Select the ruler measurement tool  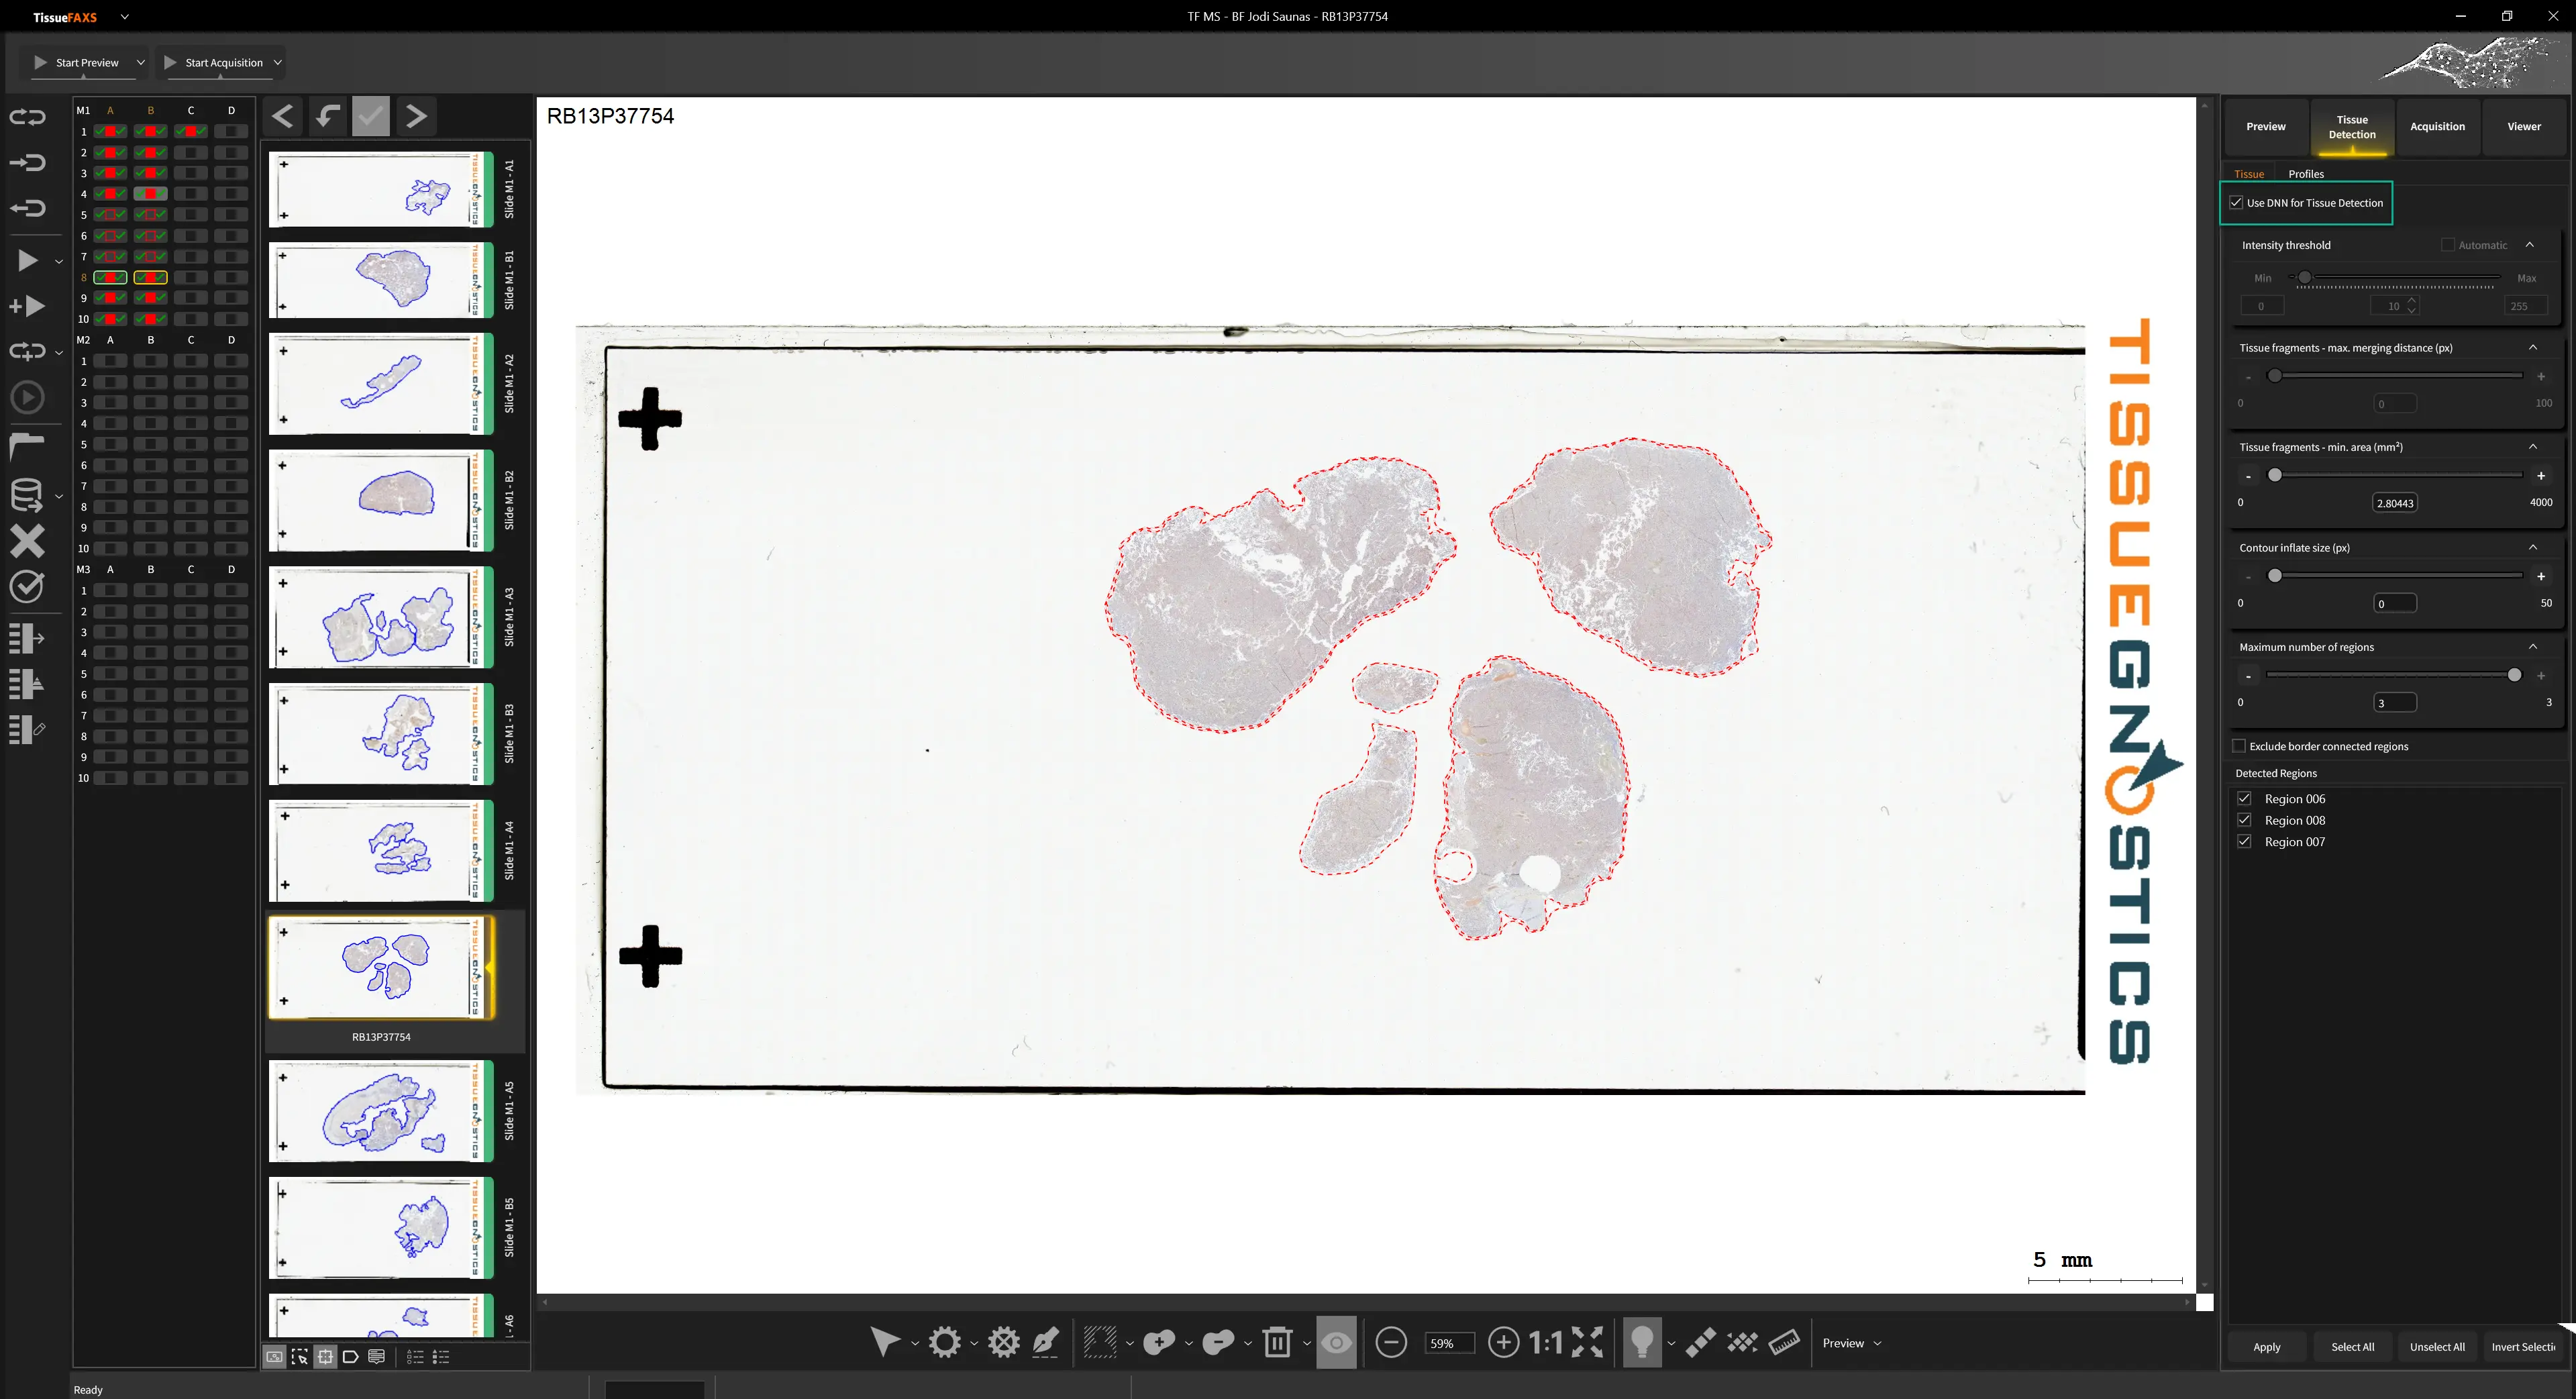point(1784,1342)
